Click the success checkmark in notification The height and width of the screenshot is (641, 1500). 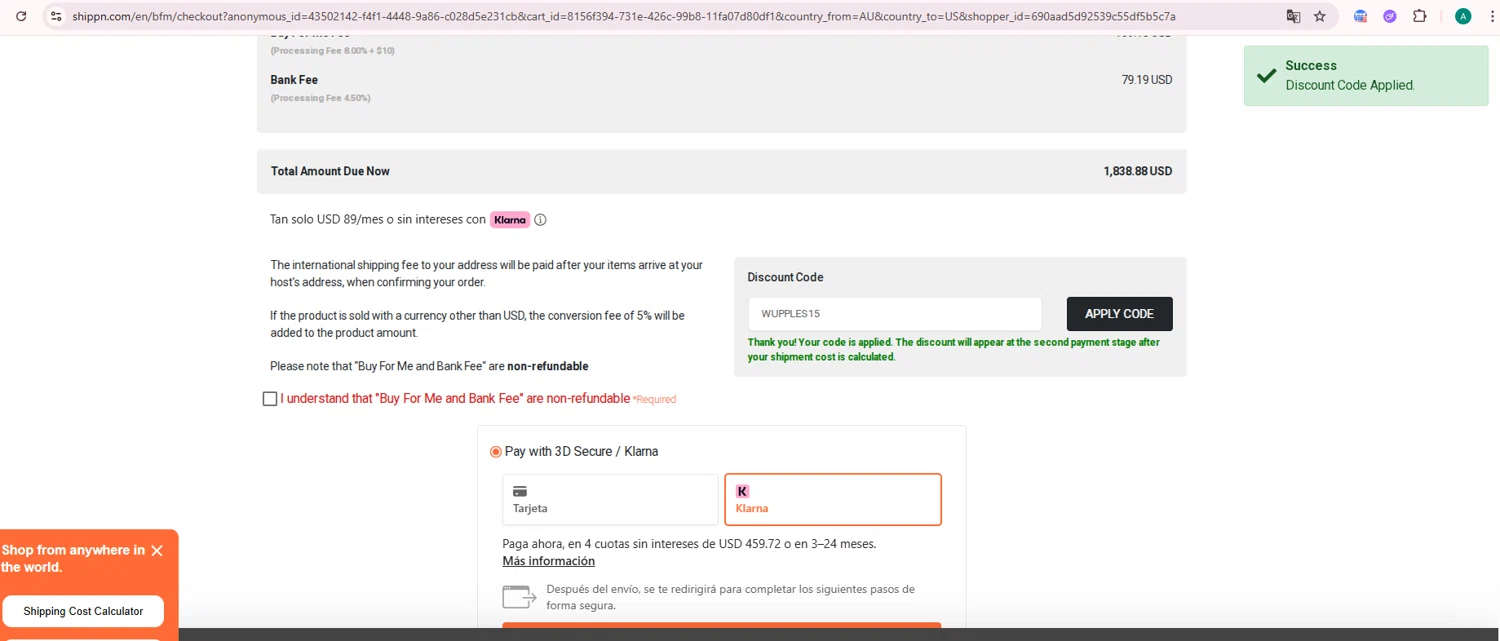point(1266,76)
